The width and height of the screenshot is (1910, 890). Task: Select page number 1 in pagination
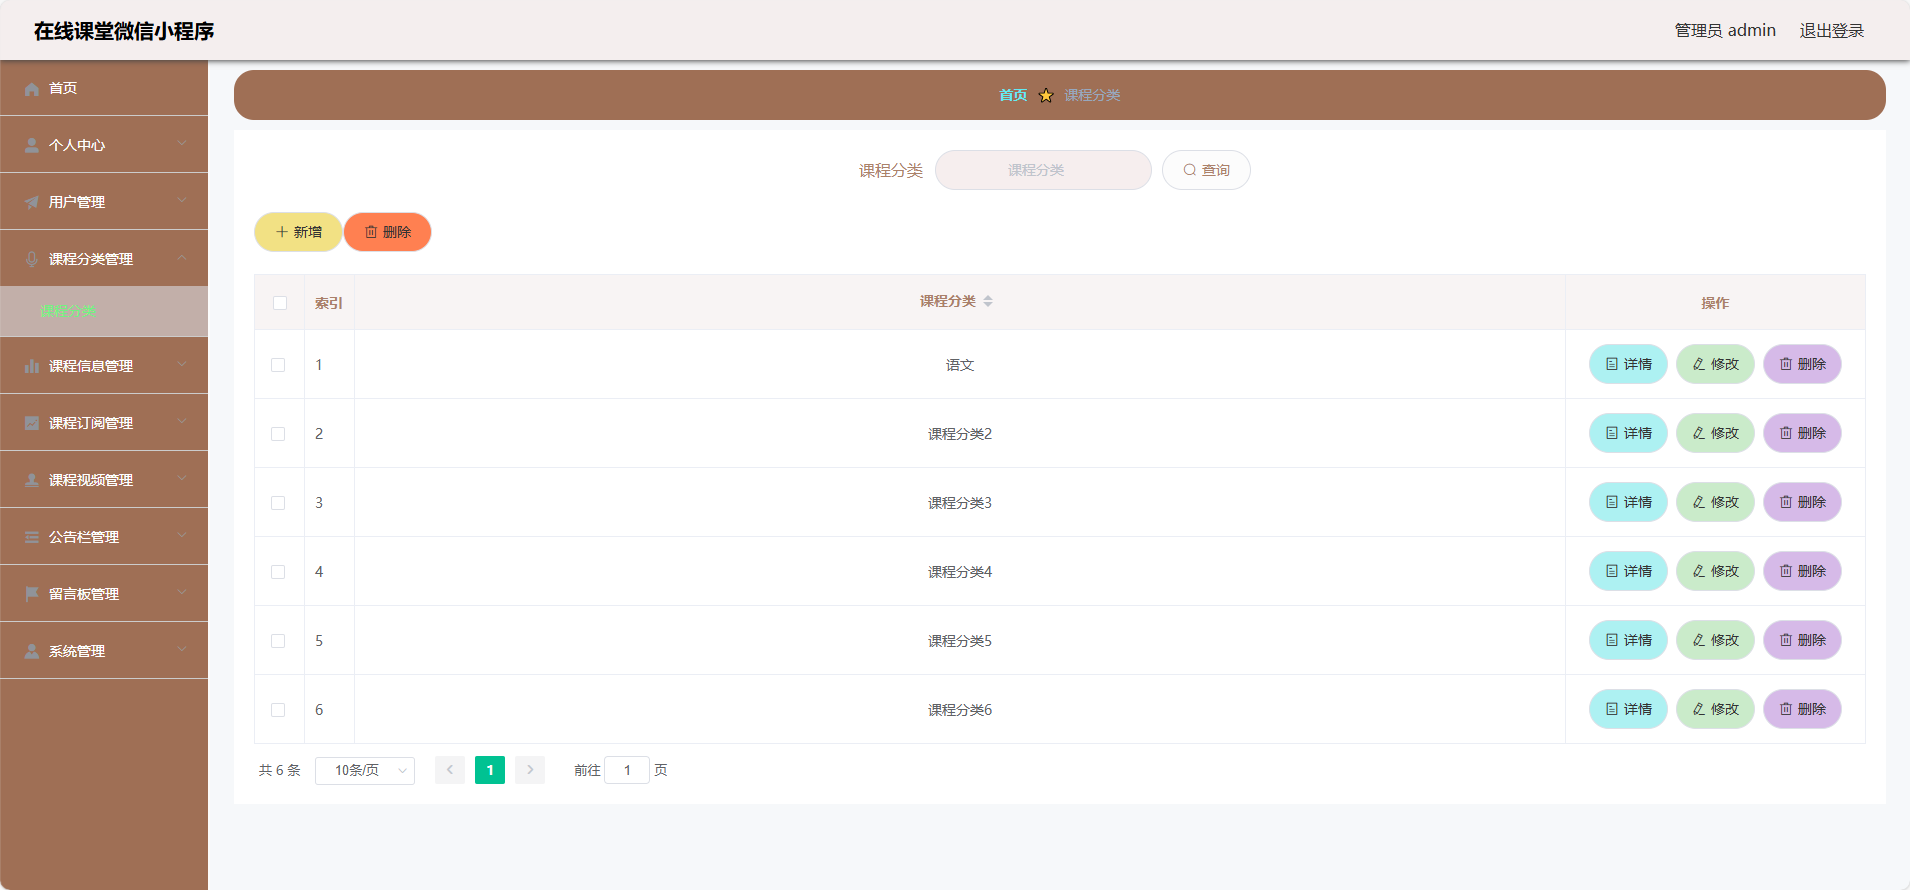(x=490, y=770)
